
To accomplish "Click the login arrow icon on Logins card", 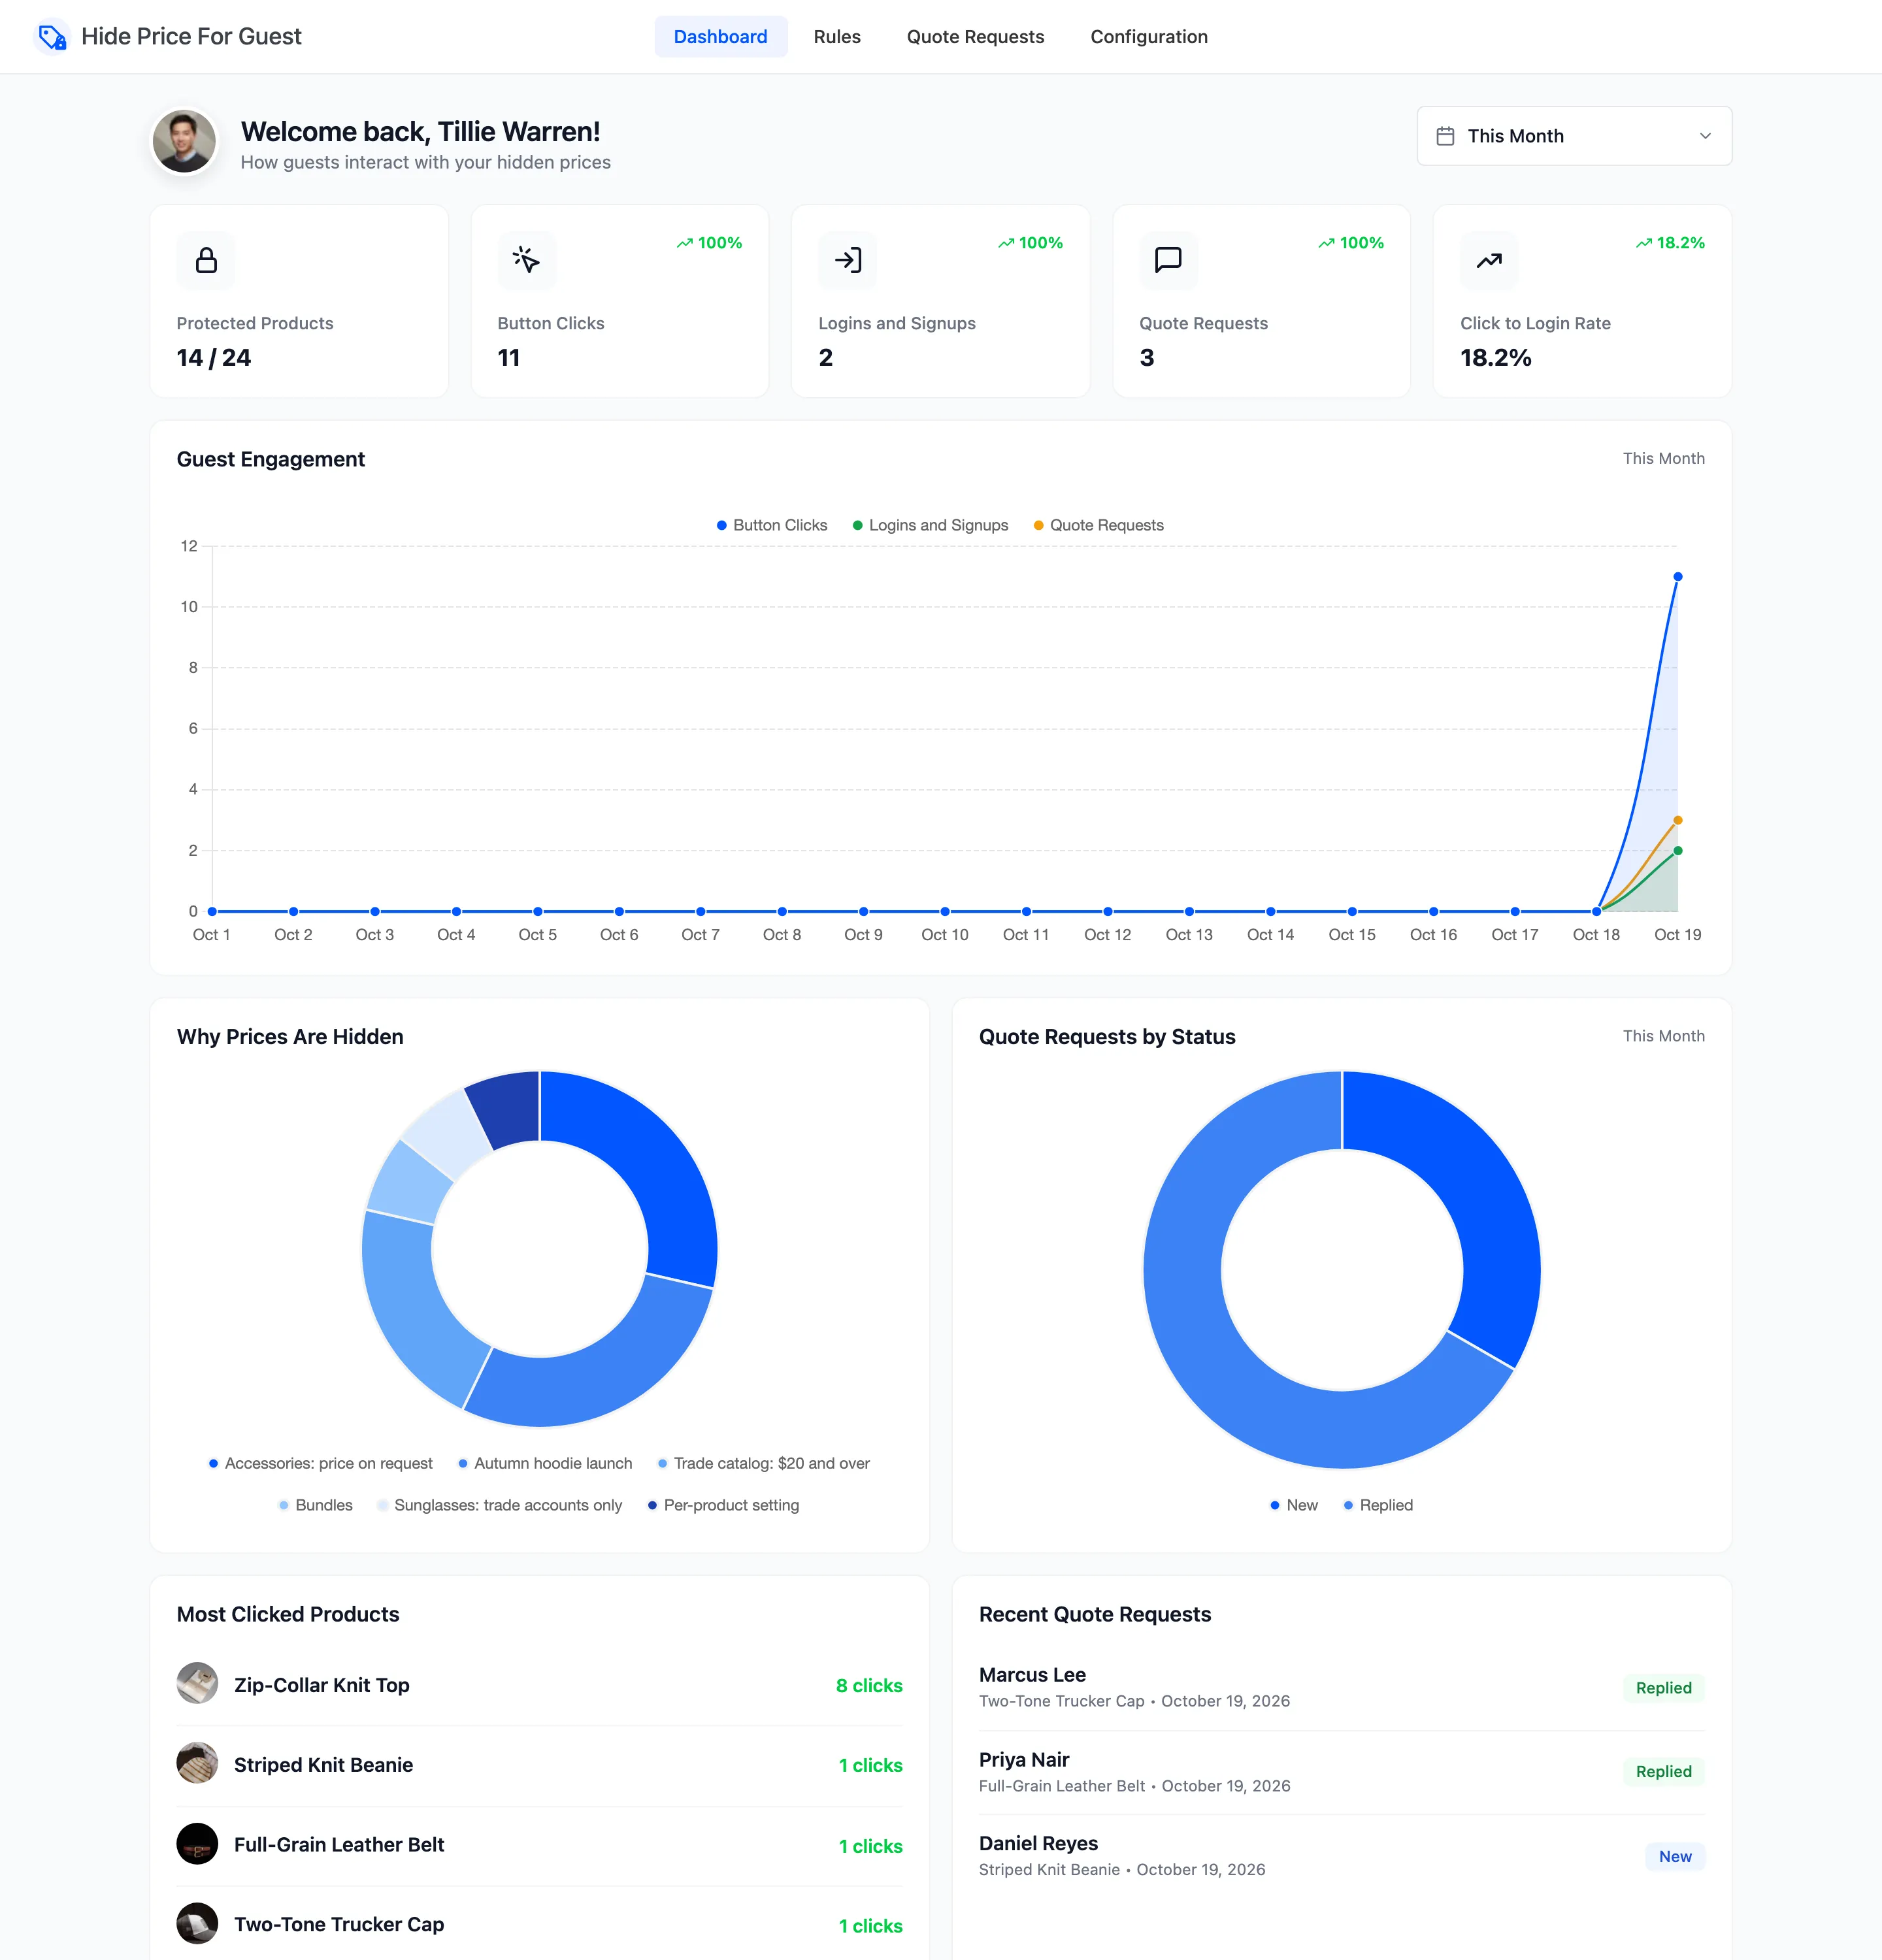I will [848, 260].
